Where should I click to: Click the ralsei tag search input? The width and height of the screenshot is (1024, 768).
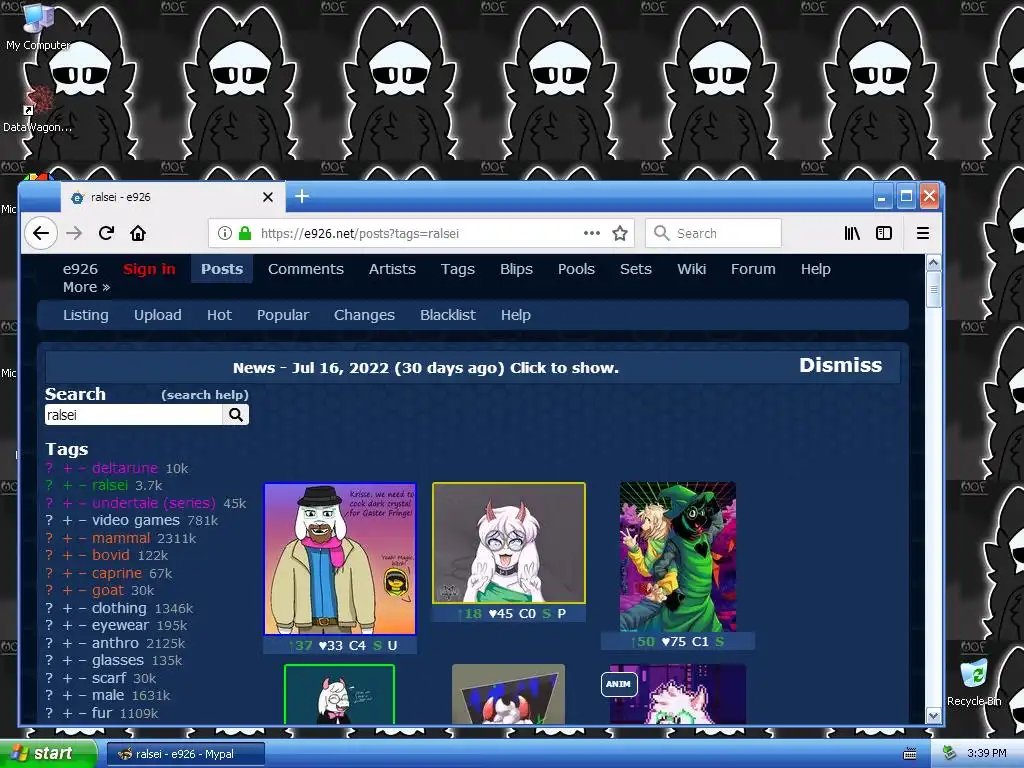[134, 415]
